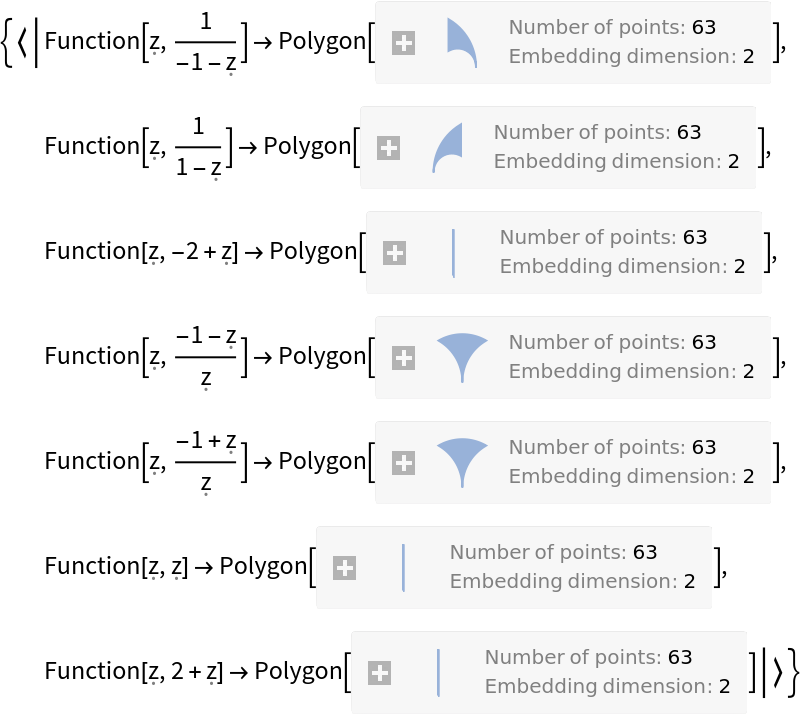
Task: Click the line thumbnail in the bottom card
Action: [438, 673]
